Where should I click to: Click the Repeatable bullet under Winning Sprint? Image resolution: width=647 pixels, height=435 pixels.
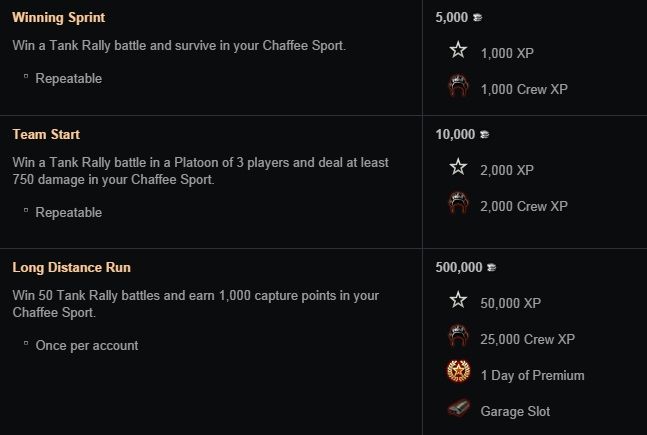click(68, 78)
